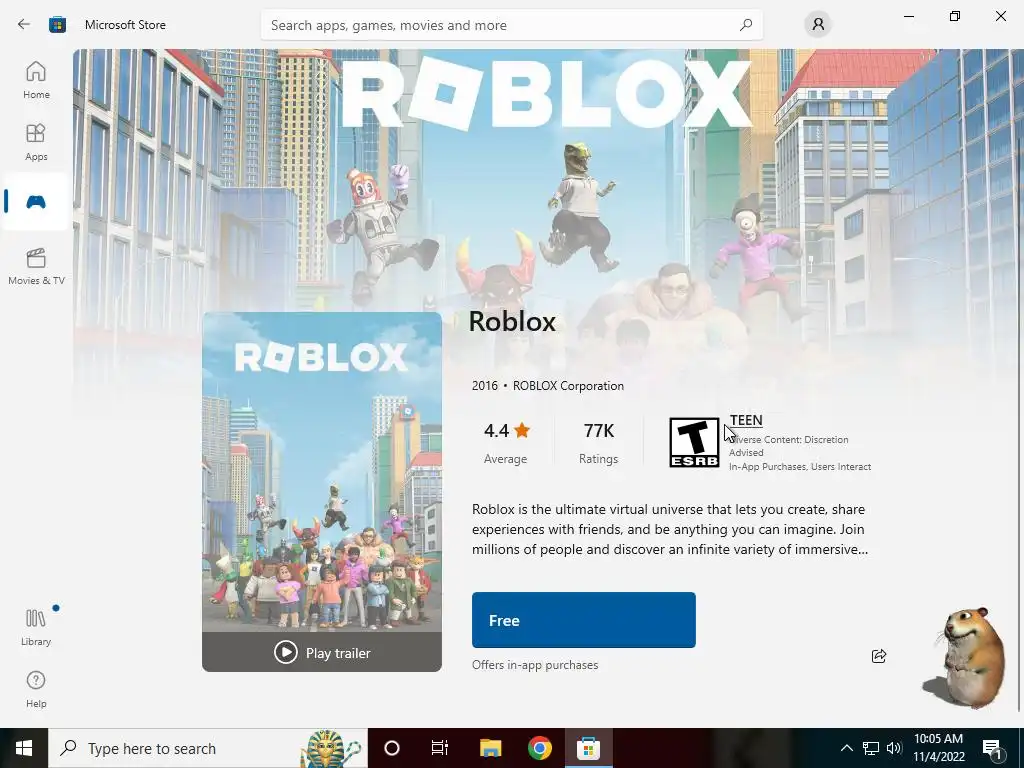Open the volume speaker tray icon

pos(894,748)
